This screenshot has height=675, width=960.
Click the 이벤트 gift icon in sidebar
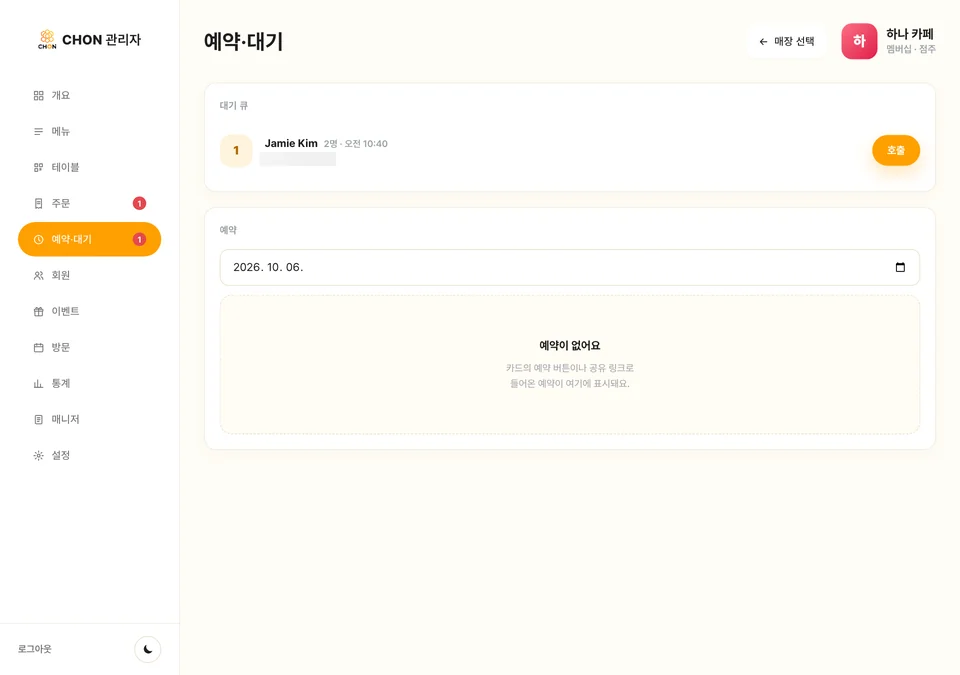tap(39, 311)
